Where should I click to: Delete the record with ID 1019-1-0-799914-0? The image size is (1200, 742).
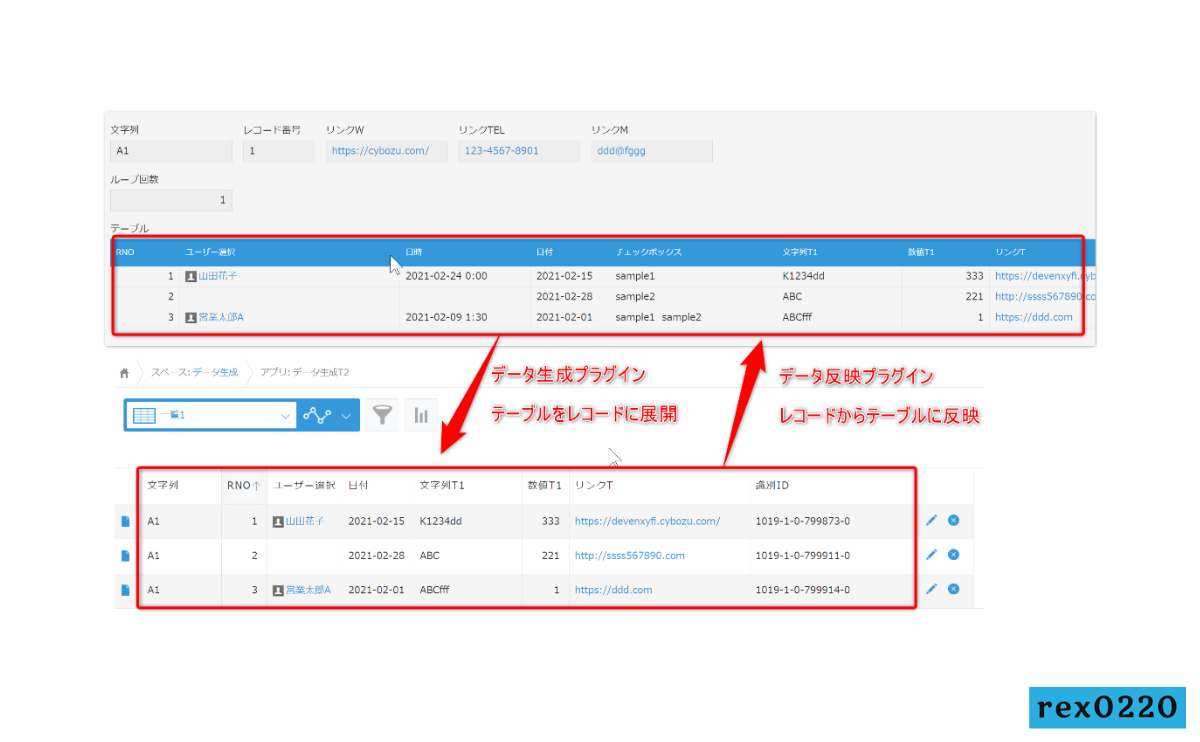coord(954,589)
